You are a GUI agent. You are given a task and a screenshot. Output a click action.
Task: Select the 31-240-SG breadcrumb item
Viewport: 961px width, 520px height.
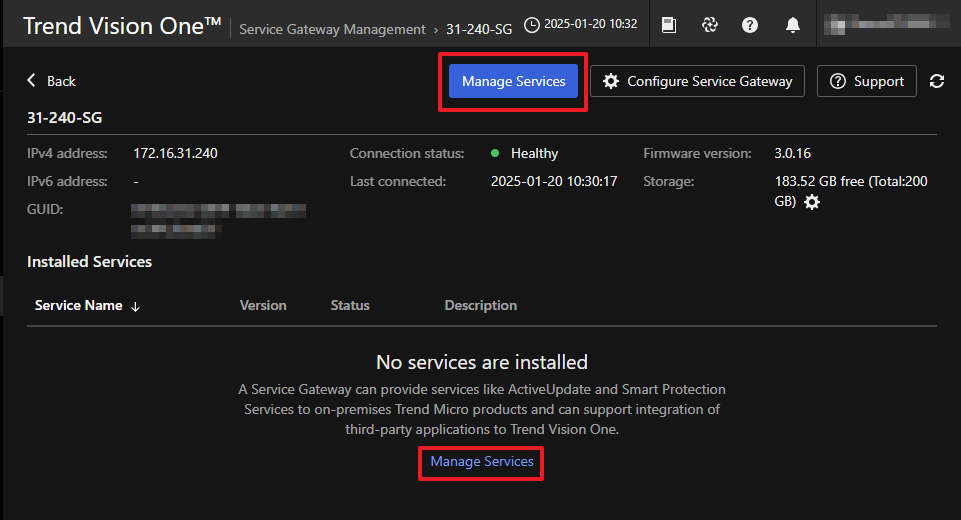click(479, 29)
